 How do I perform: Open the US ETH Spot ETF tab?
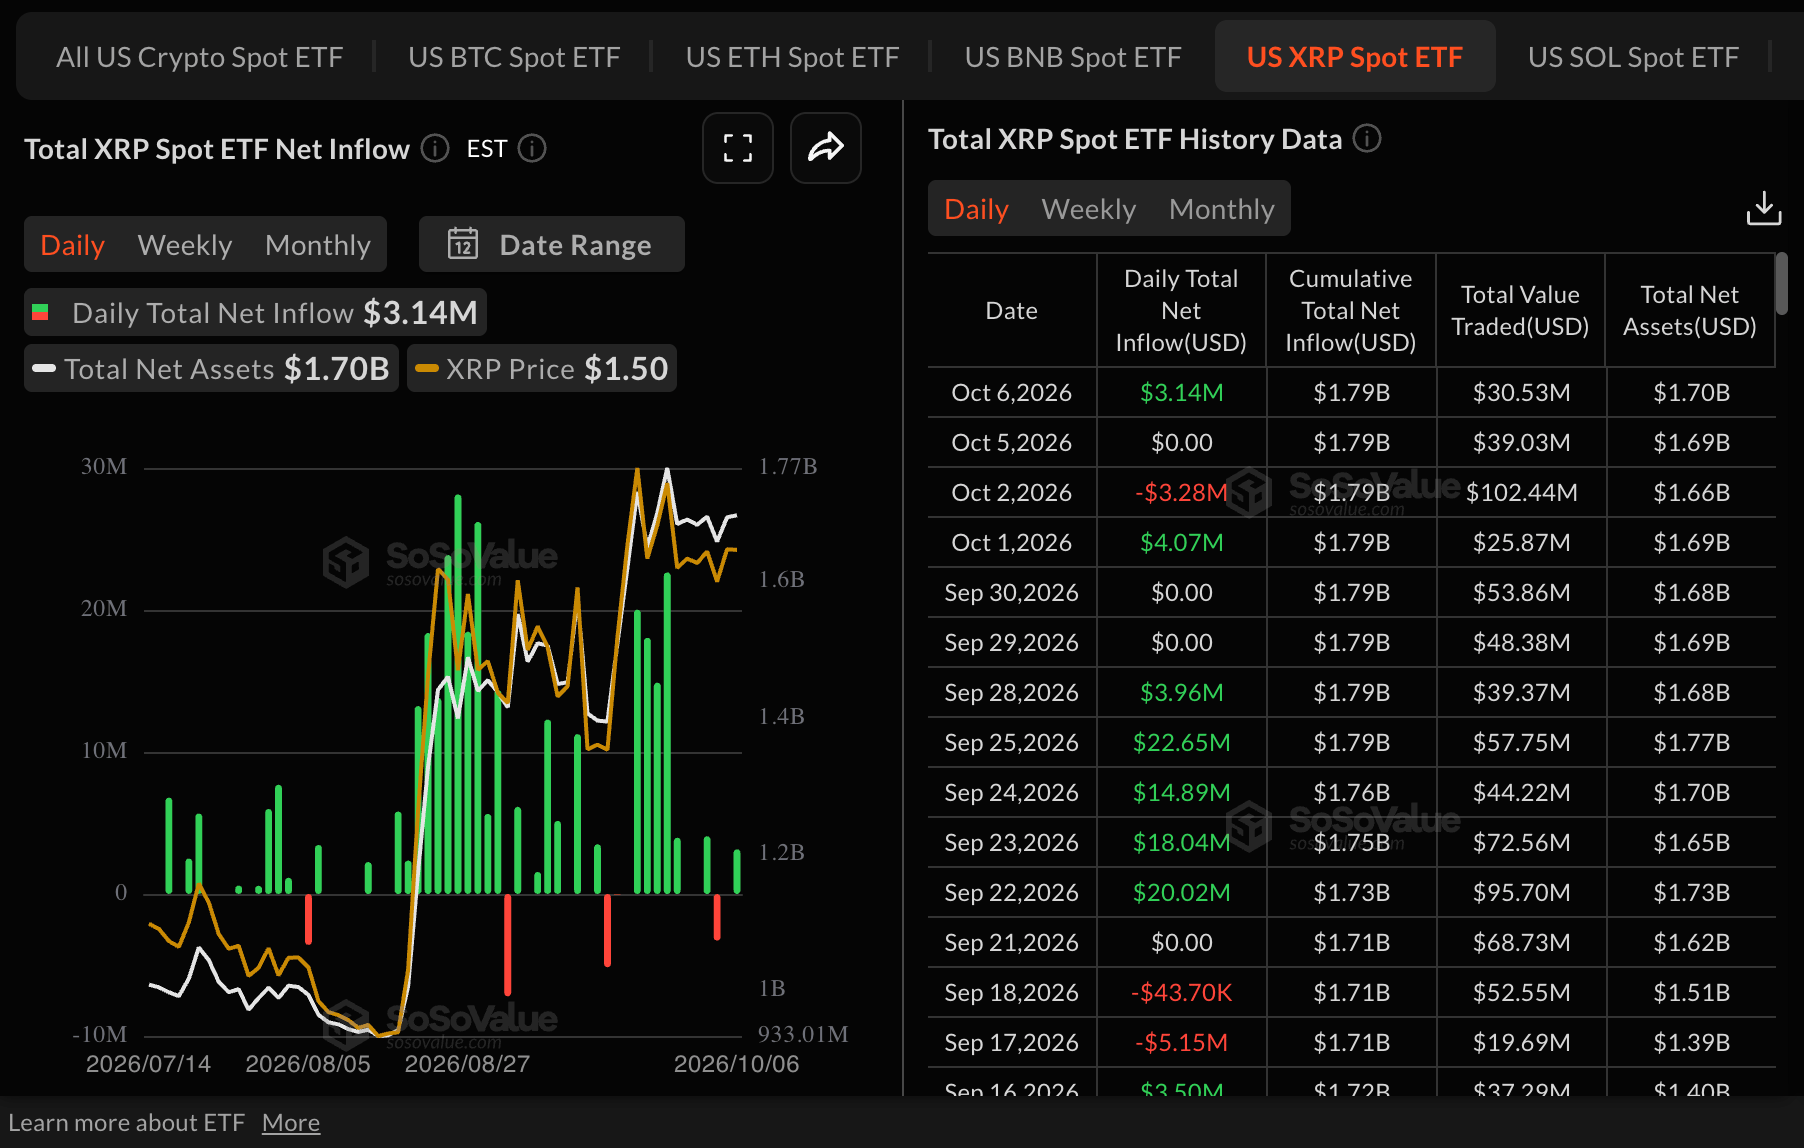[x=792, y=57]
